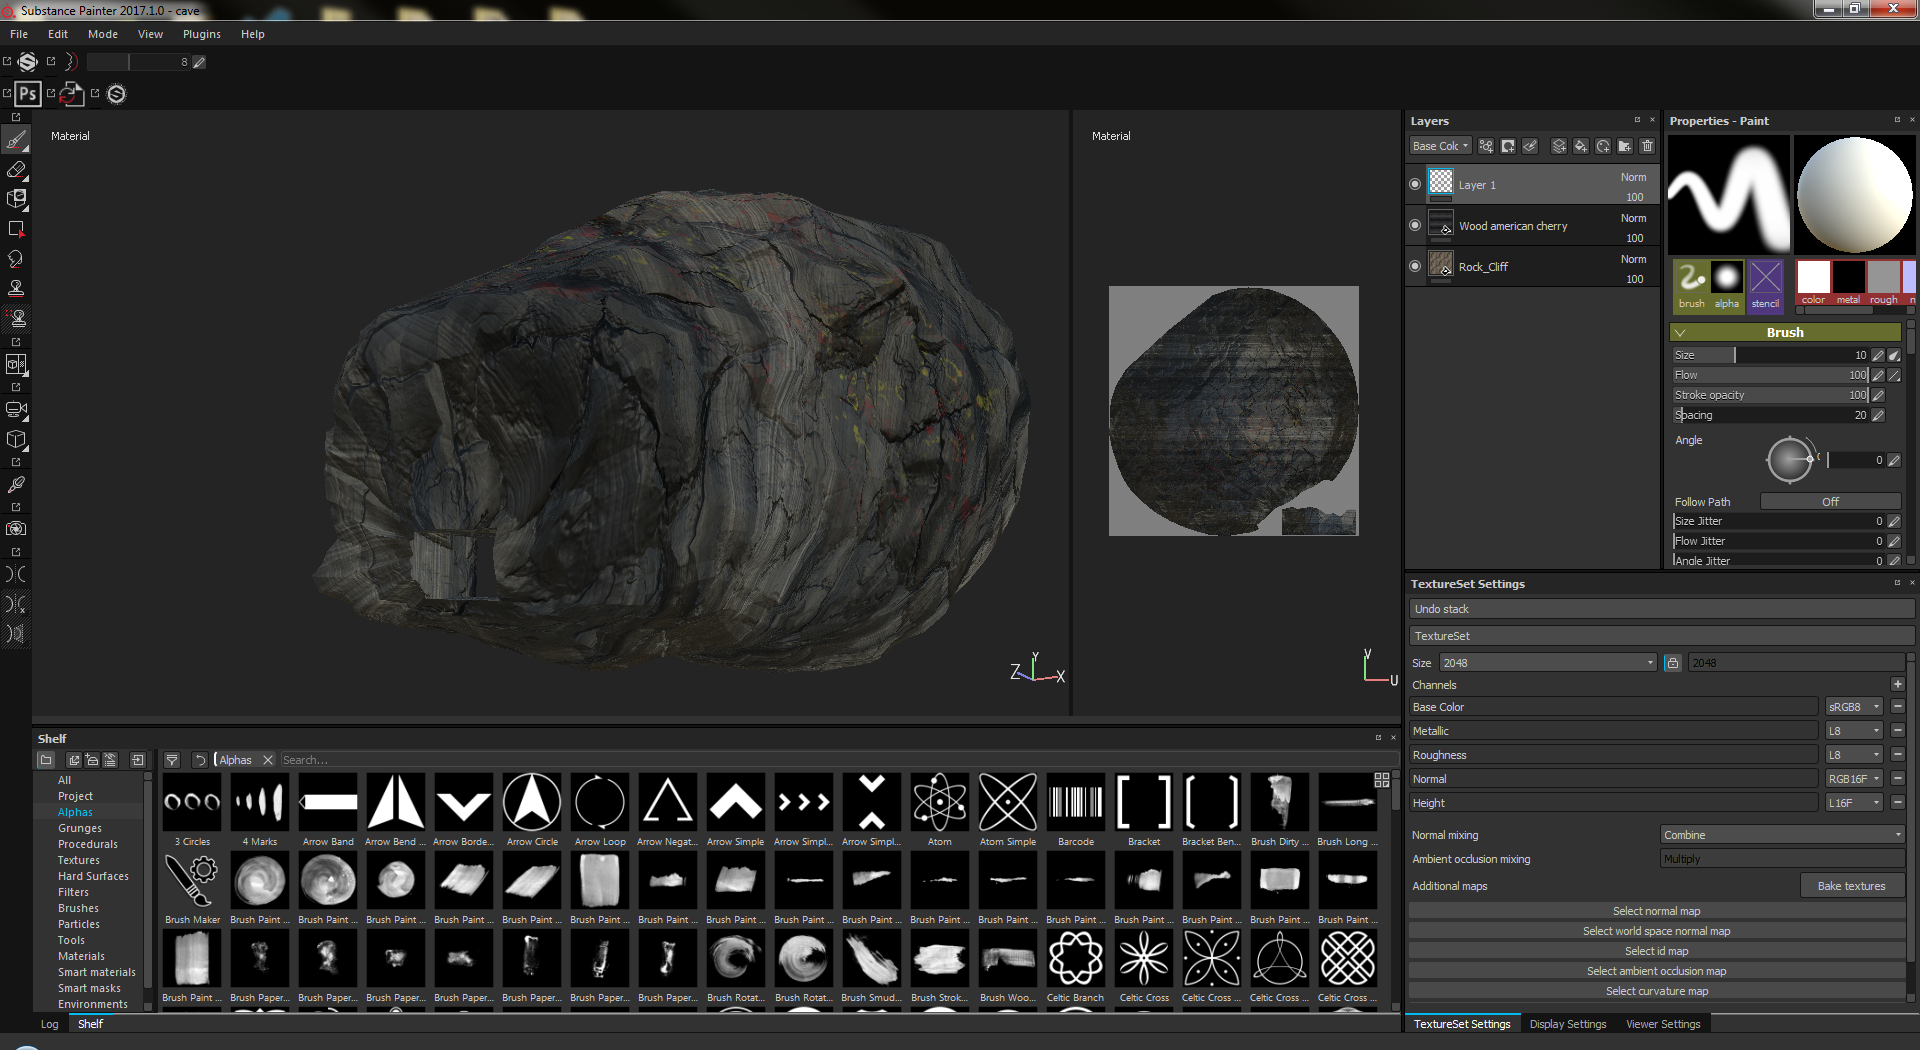
Task: Open the sRGB8 format dropdown
Action: point(1854,707)
